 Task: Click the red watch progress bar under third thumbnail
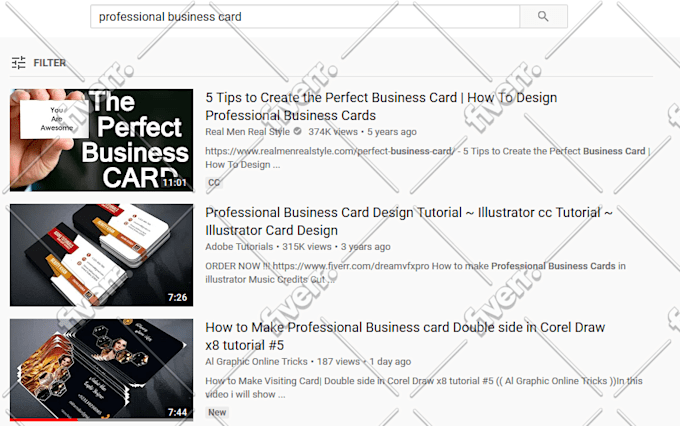(44, 420)
